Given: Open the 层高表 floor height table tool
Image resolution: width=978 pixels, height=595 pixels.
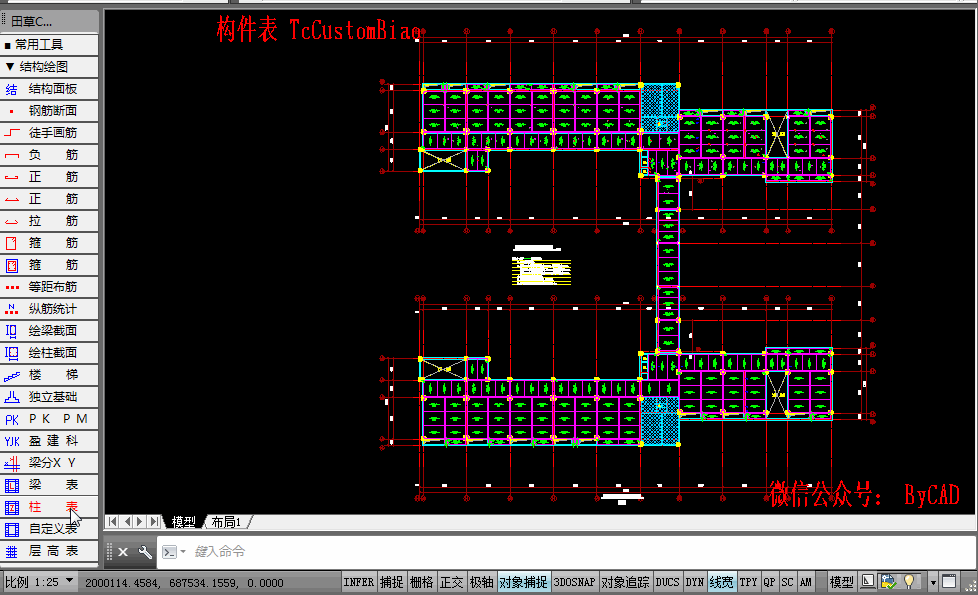Looking at the screenshot, I should [49, 551].
